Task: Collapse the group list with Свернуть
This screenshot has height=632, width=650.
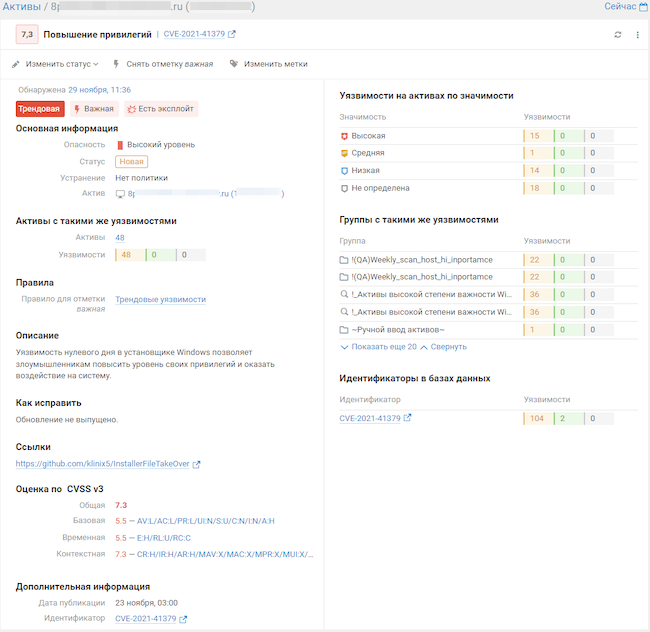Action: point(443,347)
